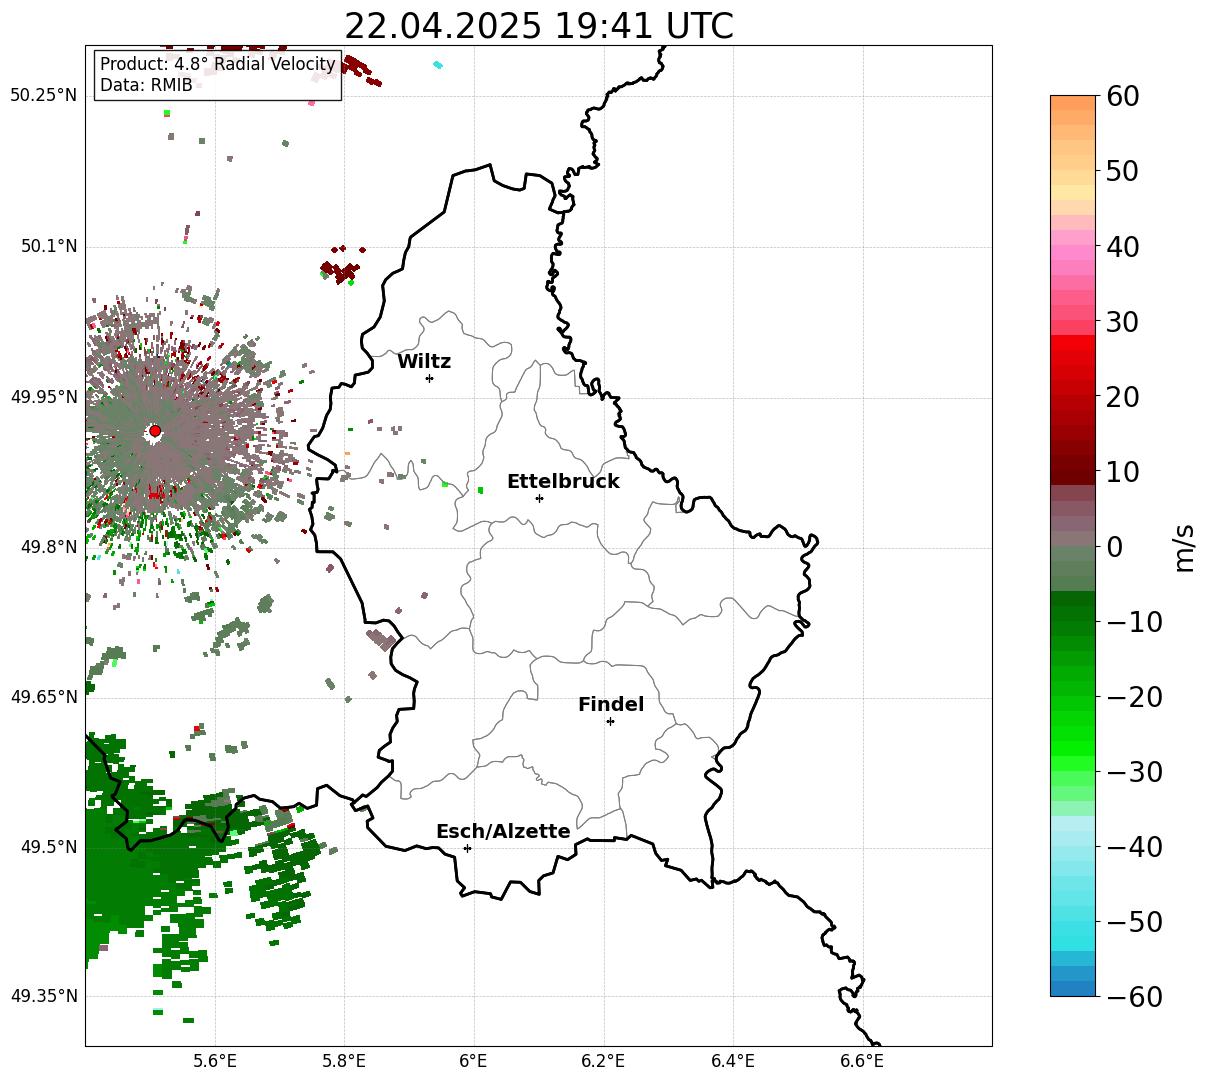The image size is (1207, 1081).
Task: Click the red radar site marker
Action: [x=154, y=431]
